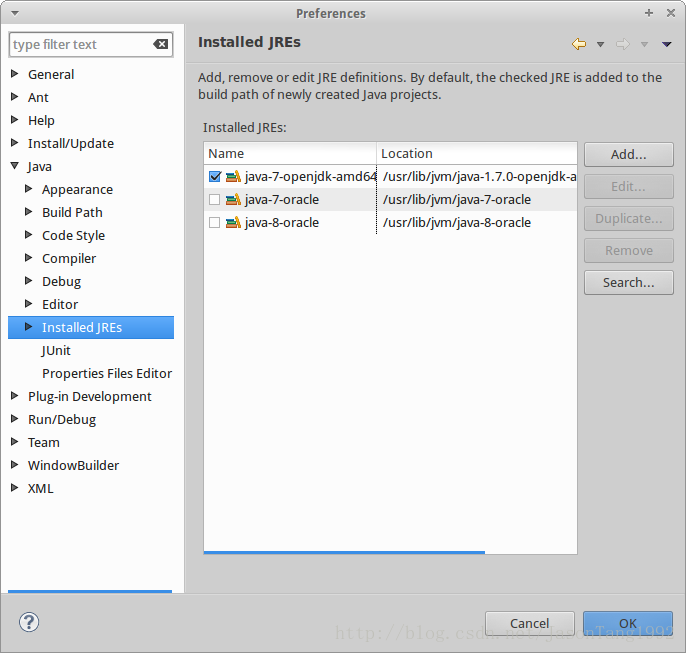This screenshot has height=653, width=686.
Task: Sort by the Name column header
Action: click(290, 154)
